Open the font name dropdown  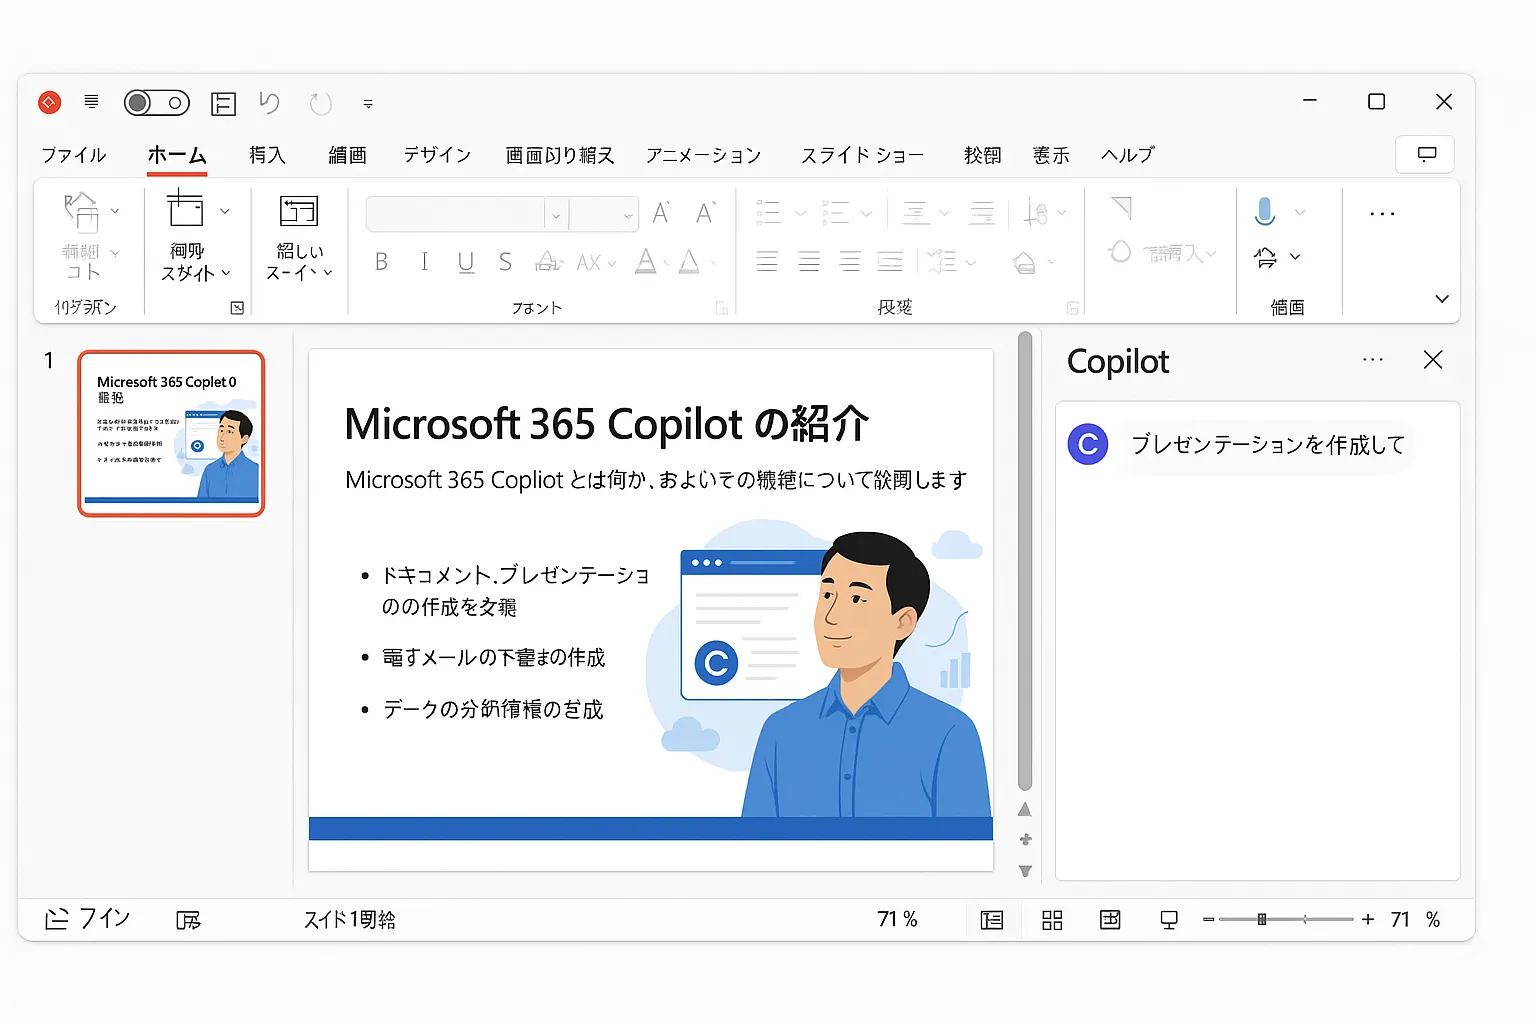pos(556,215)
